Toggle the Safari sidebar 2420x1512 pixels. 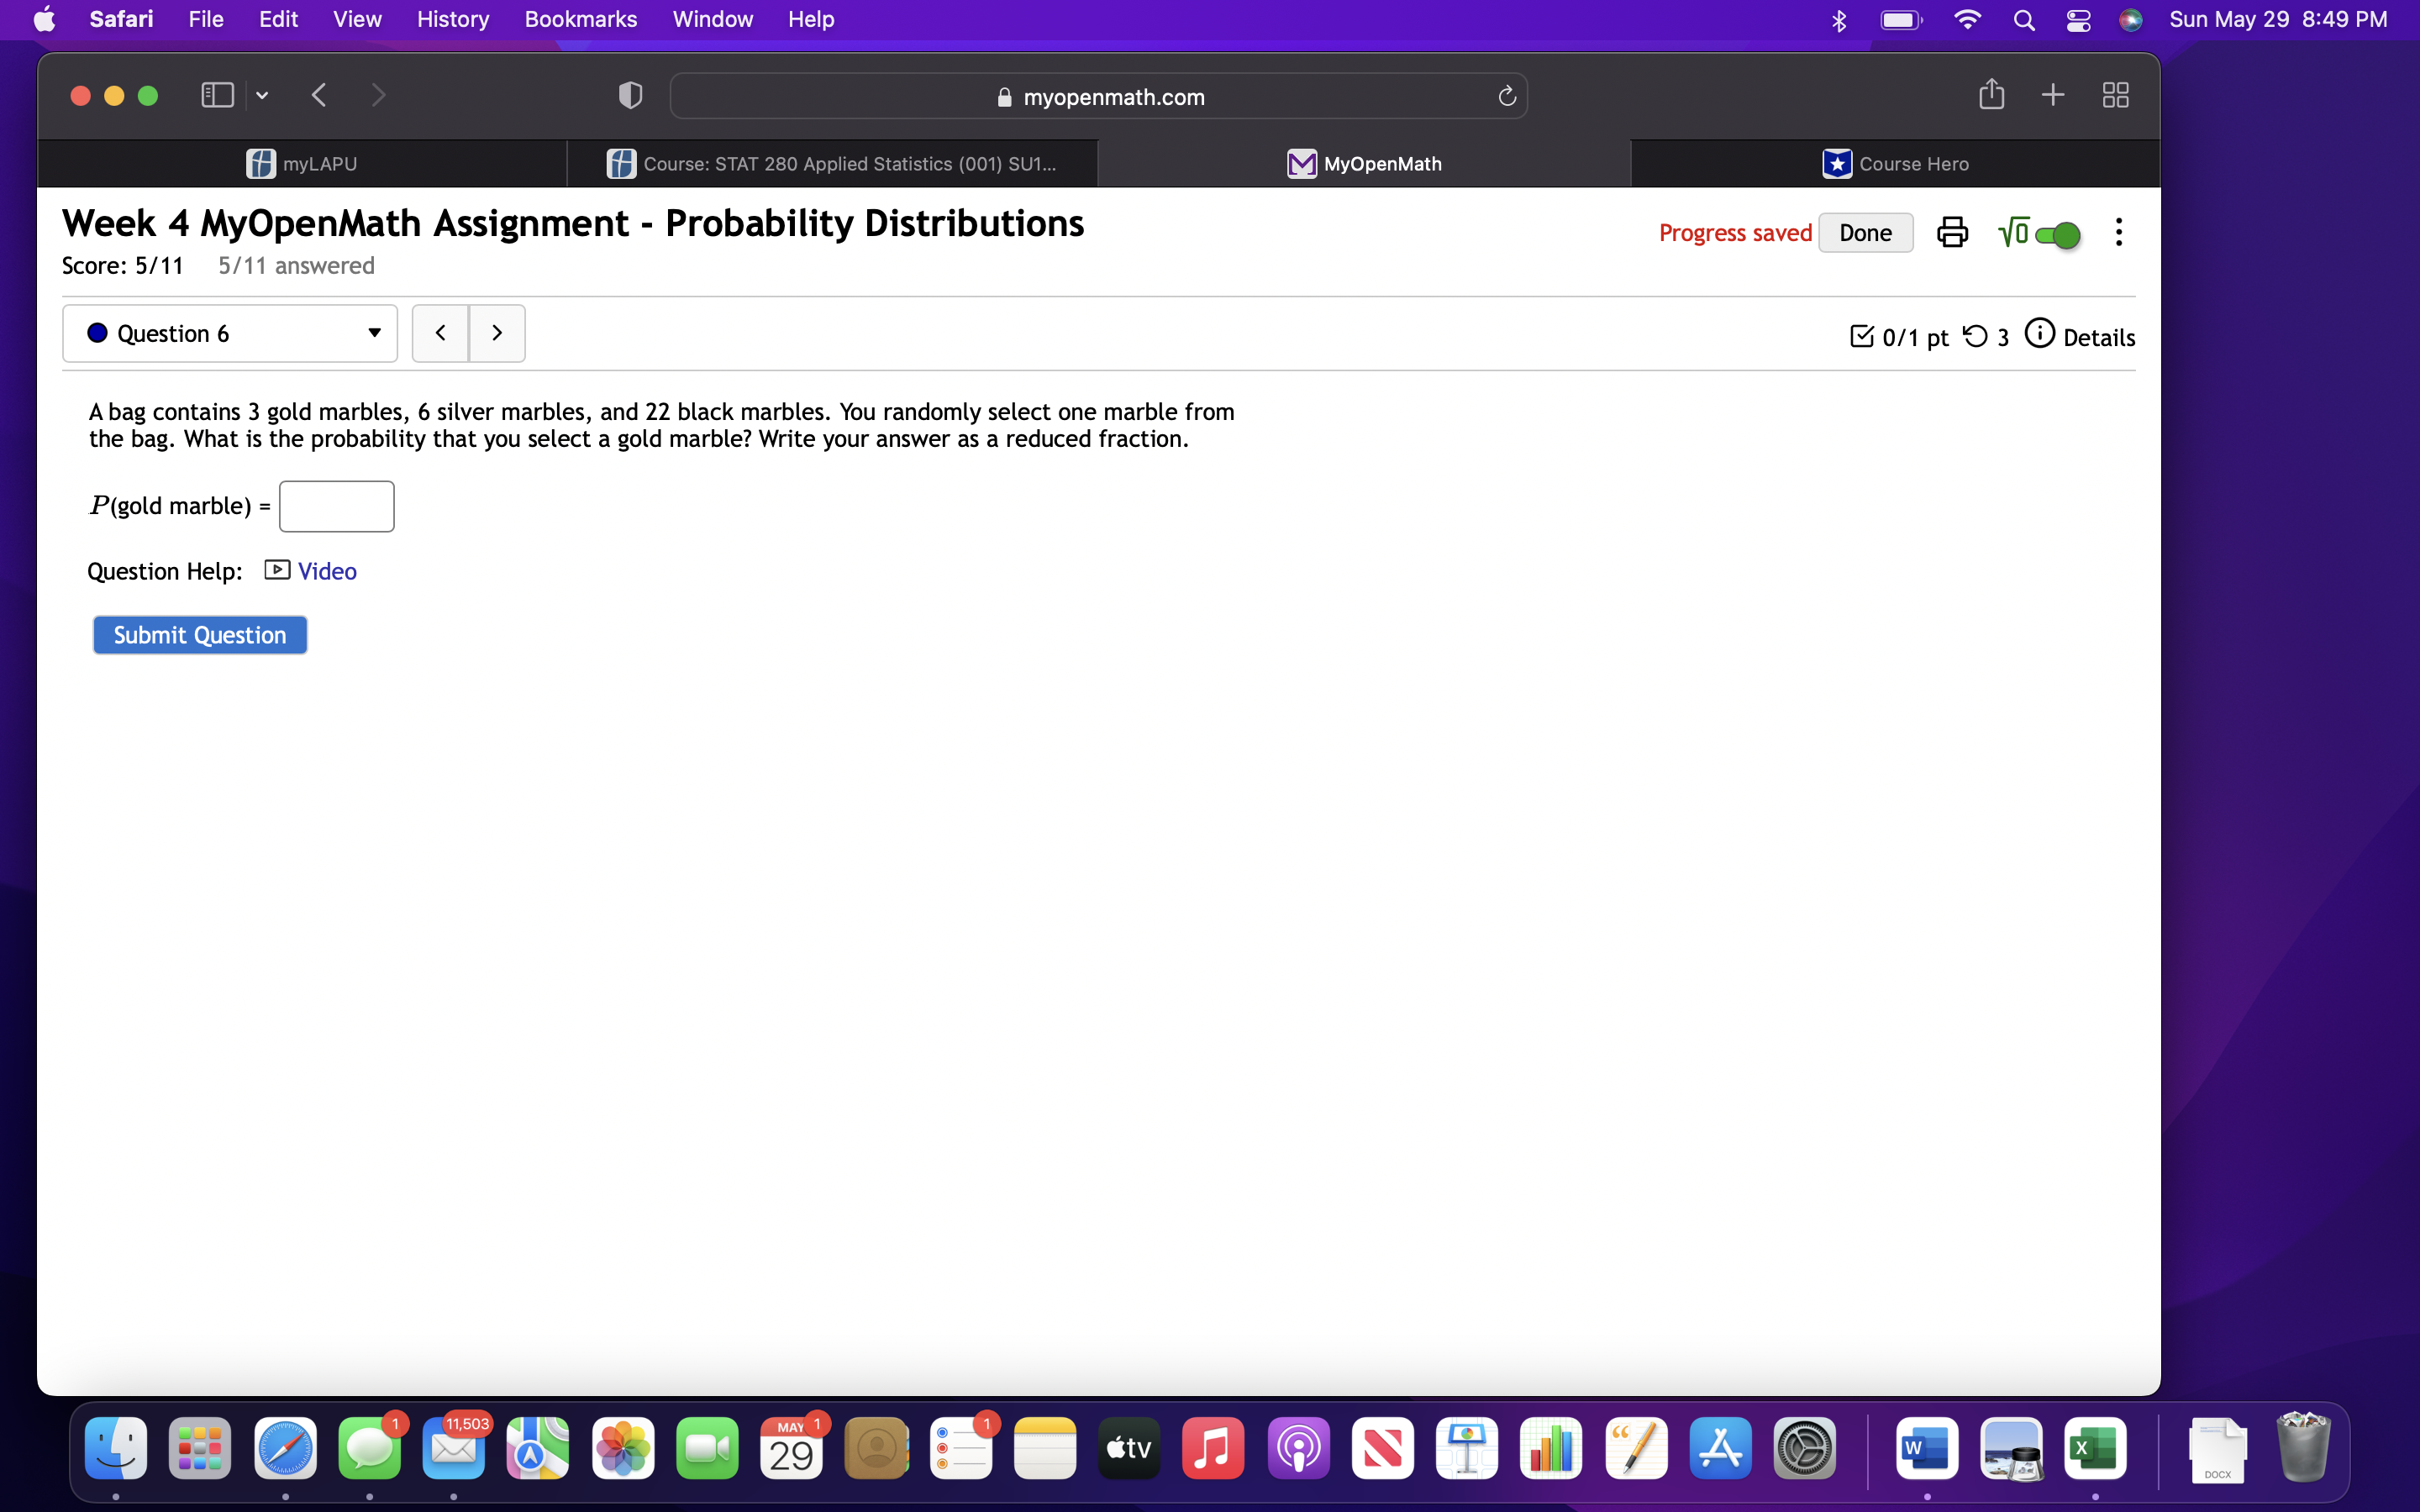[x=217, y=95]
